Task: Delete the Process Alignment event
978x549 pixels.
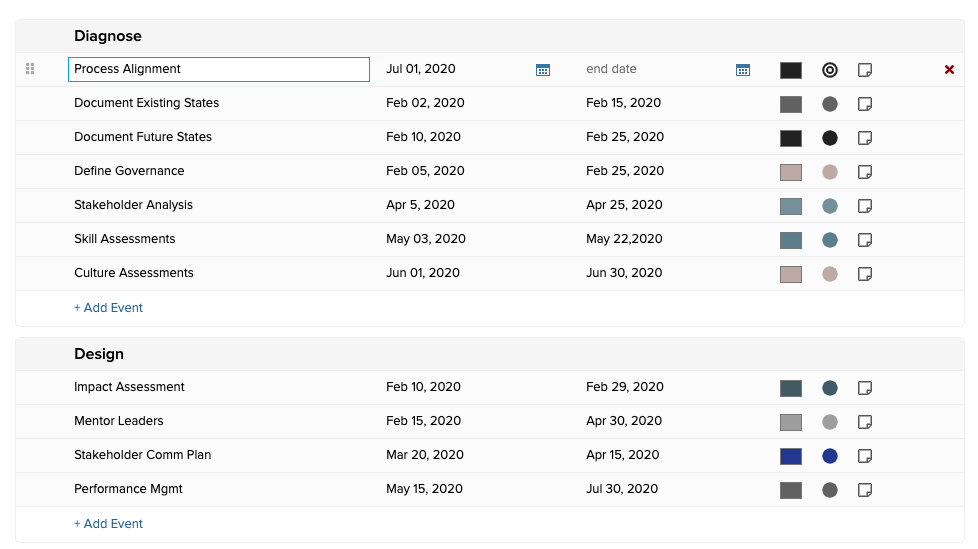Action: [949, 70]
